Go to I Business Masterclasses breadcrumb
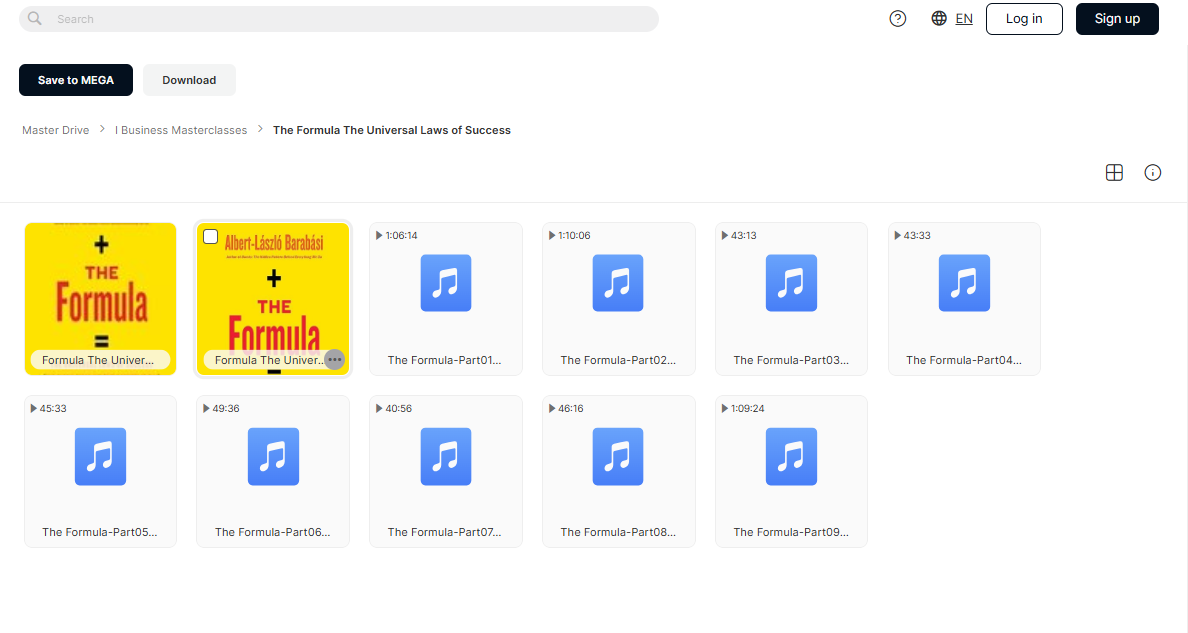 tap(181, 130)
